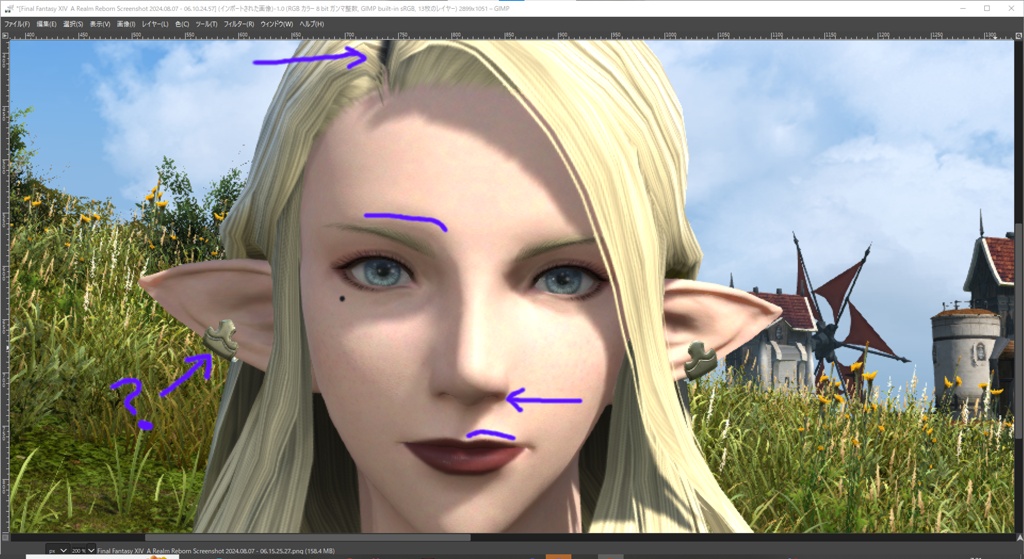
Task: Click the horizontal ruler above the canvas
Action: (x=511, y=36)
